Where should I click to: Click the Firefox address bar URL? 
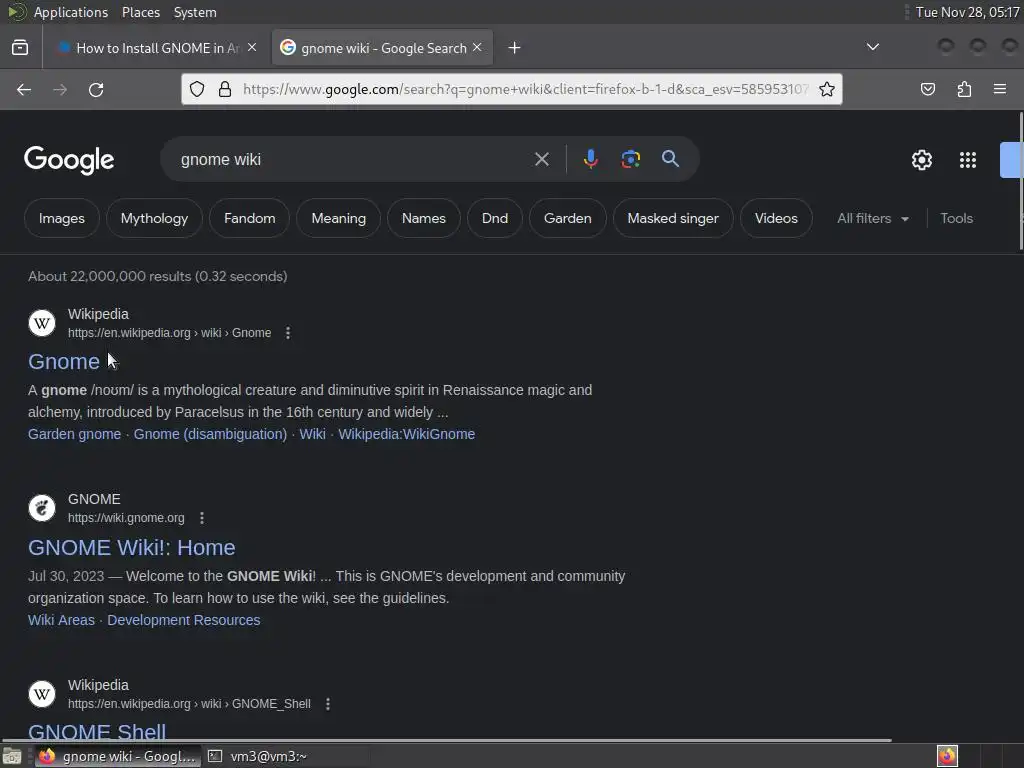coord(526,89)
